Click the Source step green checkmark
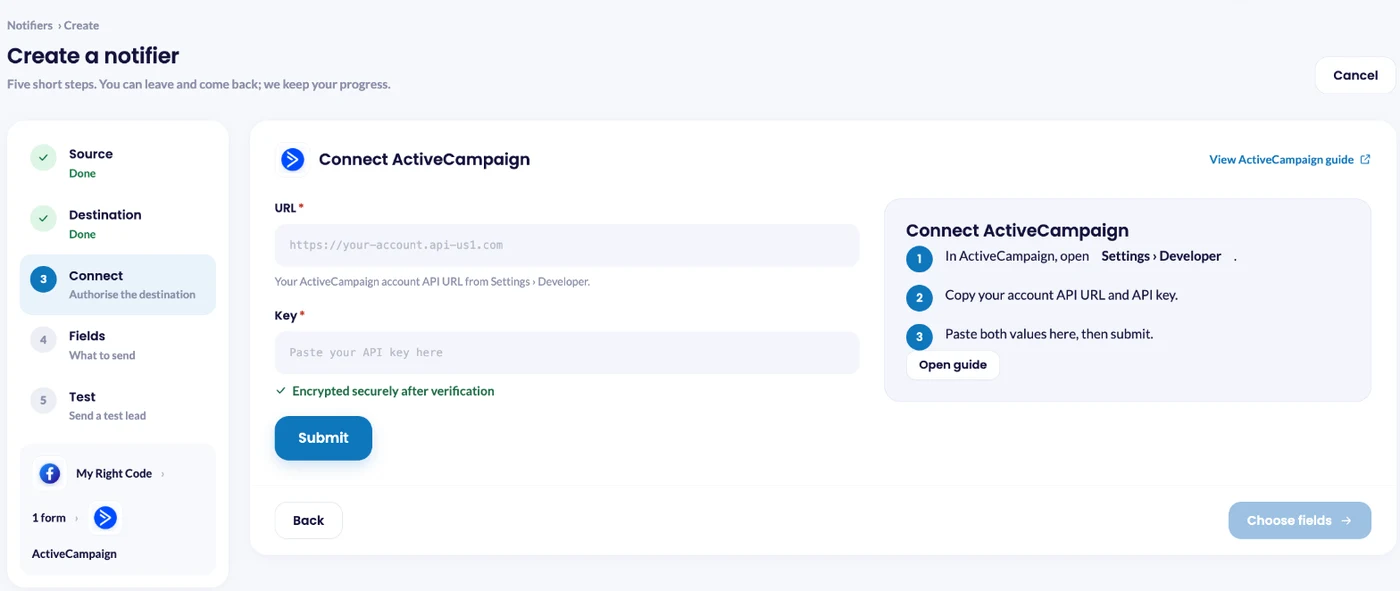Image resolution: width=1400 pixels, height=591 pixels. pyautogui.click(x=43, y=158)
